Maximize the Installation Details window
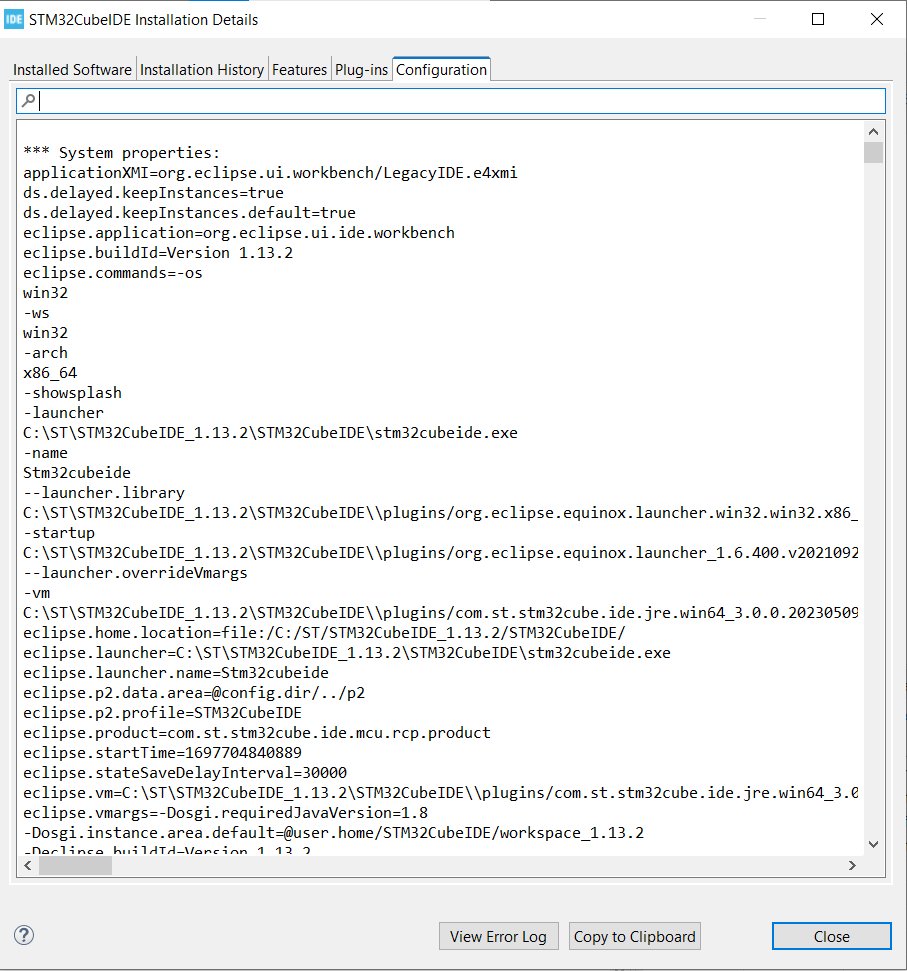Image resolution: width=907 pixels, height=971 pixels. tap(818, 19)
